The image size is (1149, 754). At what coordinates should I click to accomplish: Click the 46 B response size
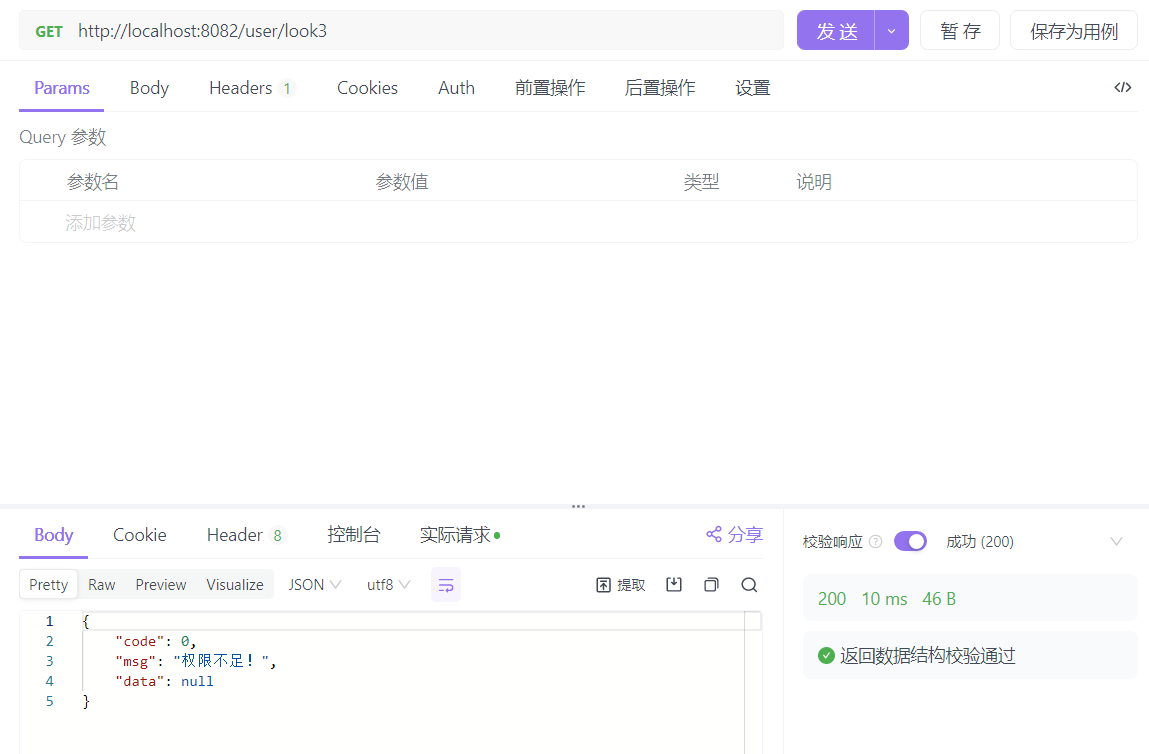pos(939,599)
